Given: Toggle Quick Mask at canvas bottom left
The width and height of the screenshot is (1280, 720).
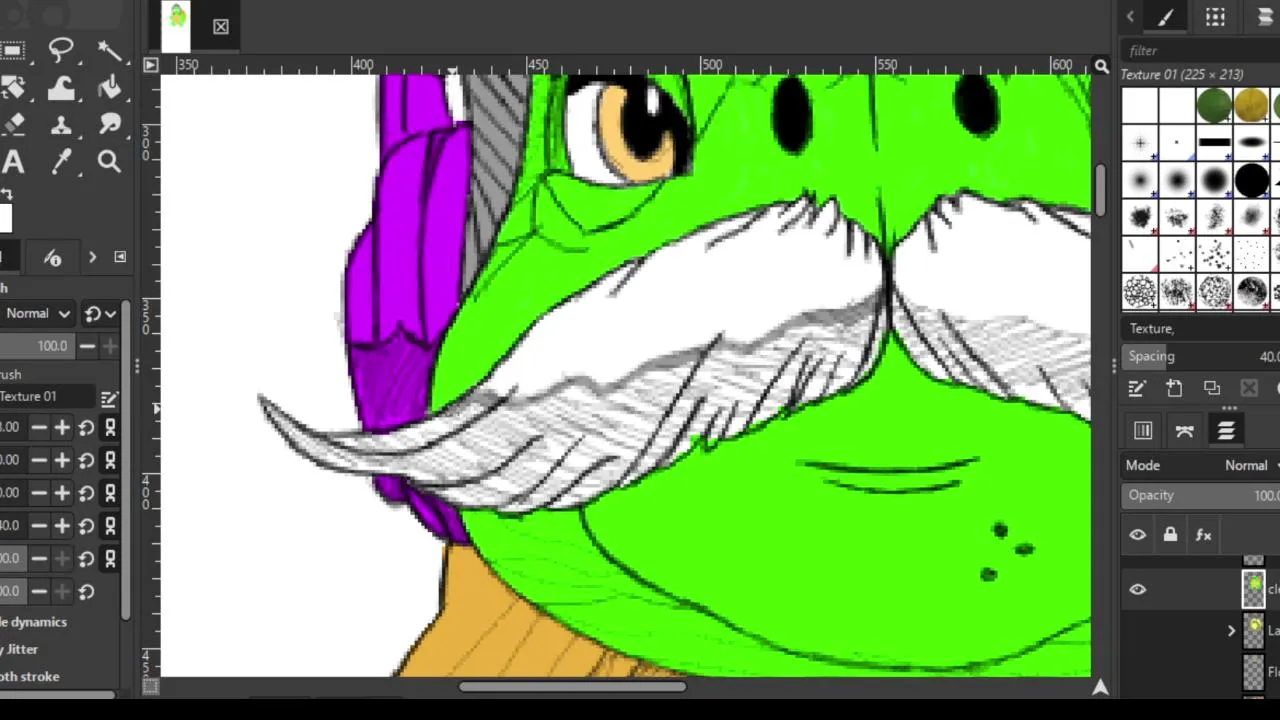Looking at the screenshot, I should (x=150, y=687).
